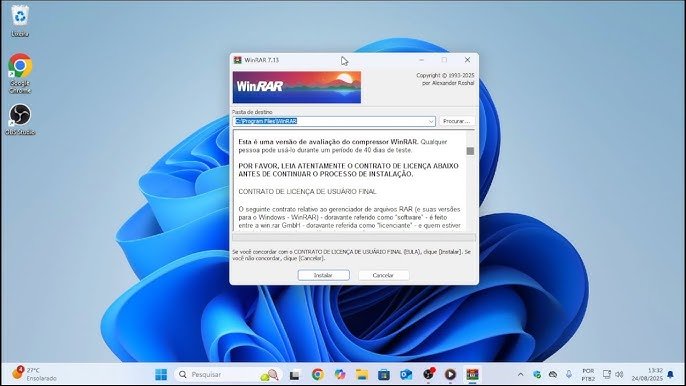The image size is (686, 386).
Task: Click the Windows Security tray icon
Action: pyautogui.click(x=537, y=375)
